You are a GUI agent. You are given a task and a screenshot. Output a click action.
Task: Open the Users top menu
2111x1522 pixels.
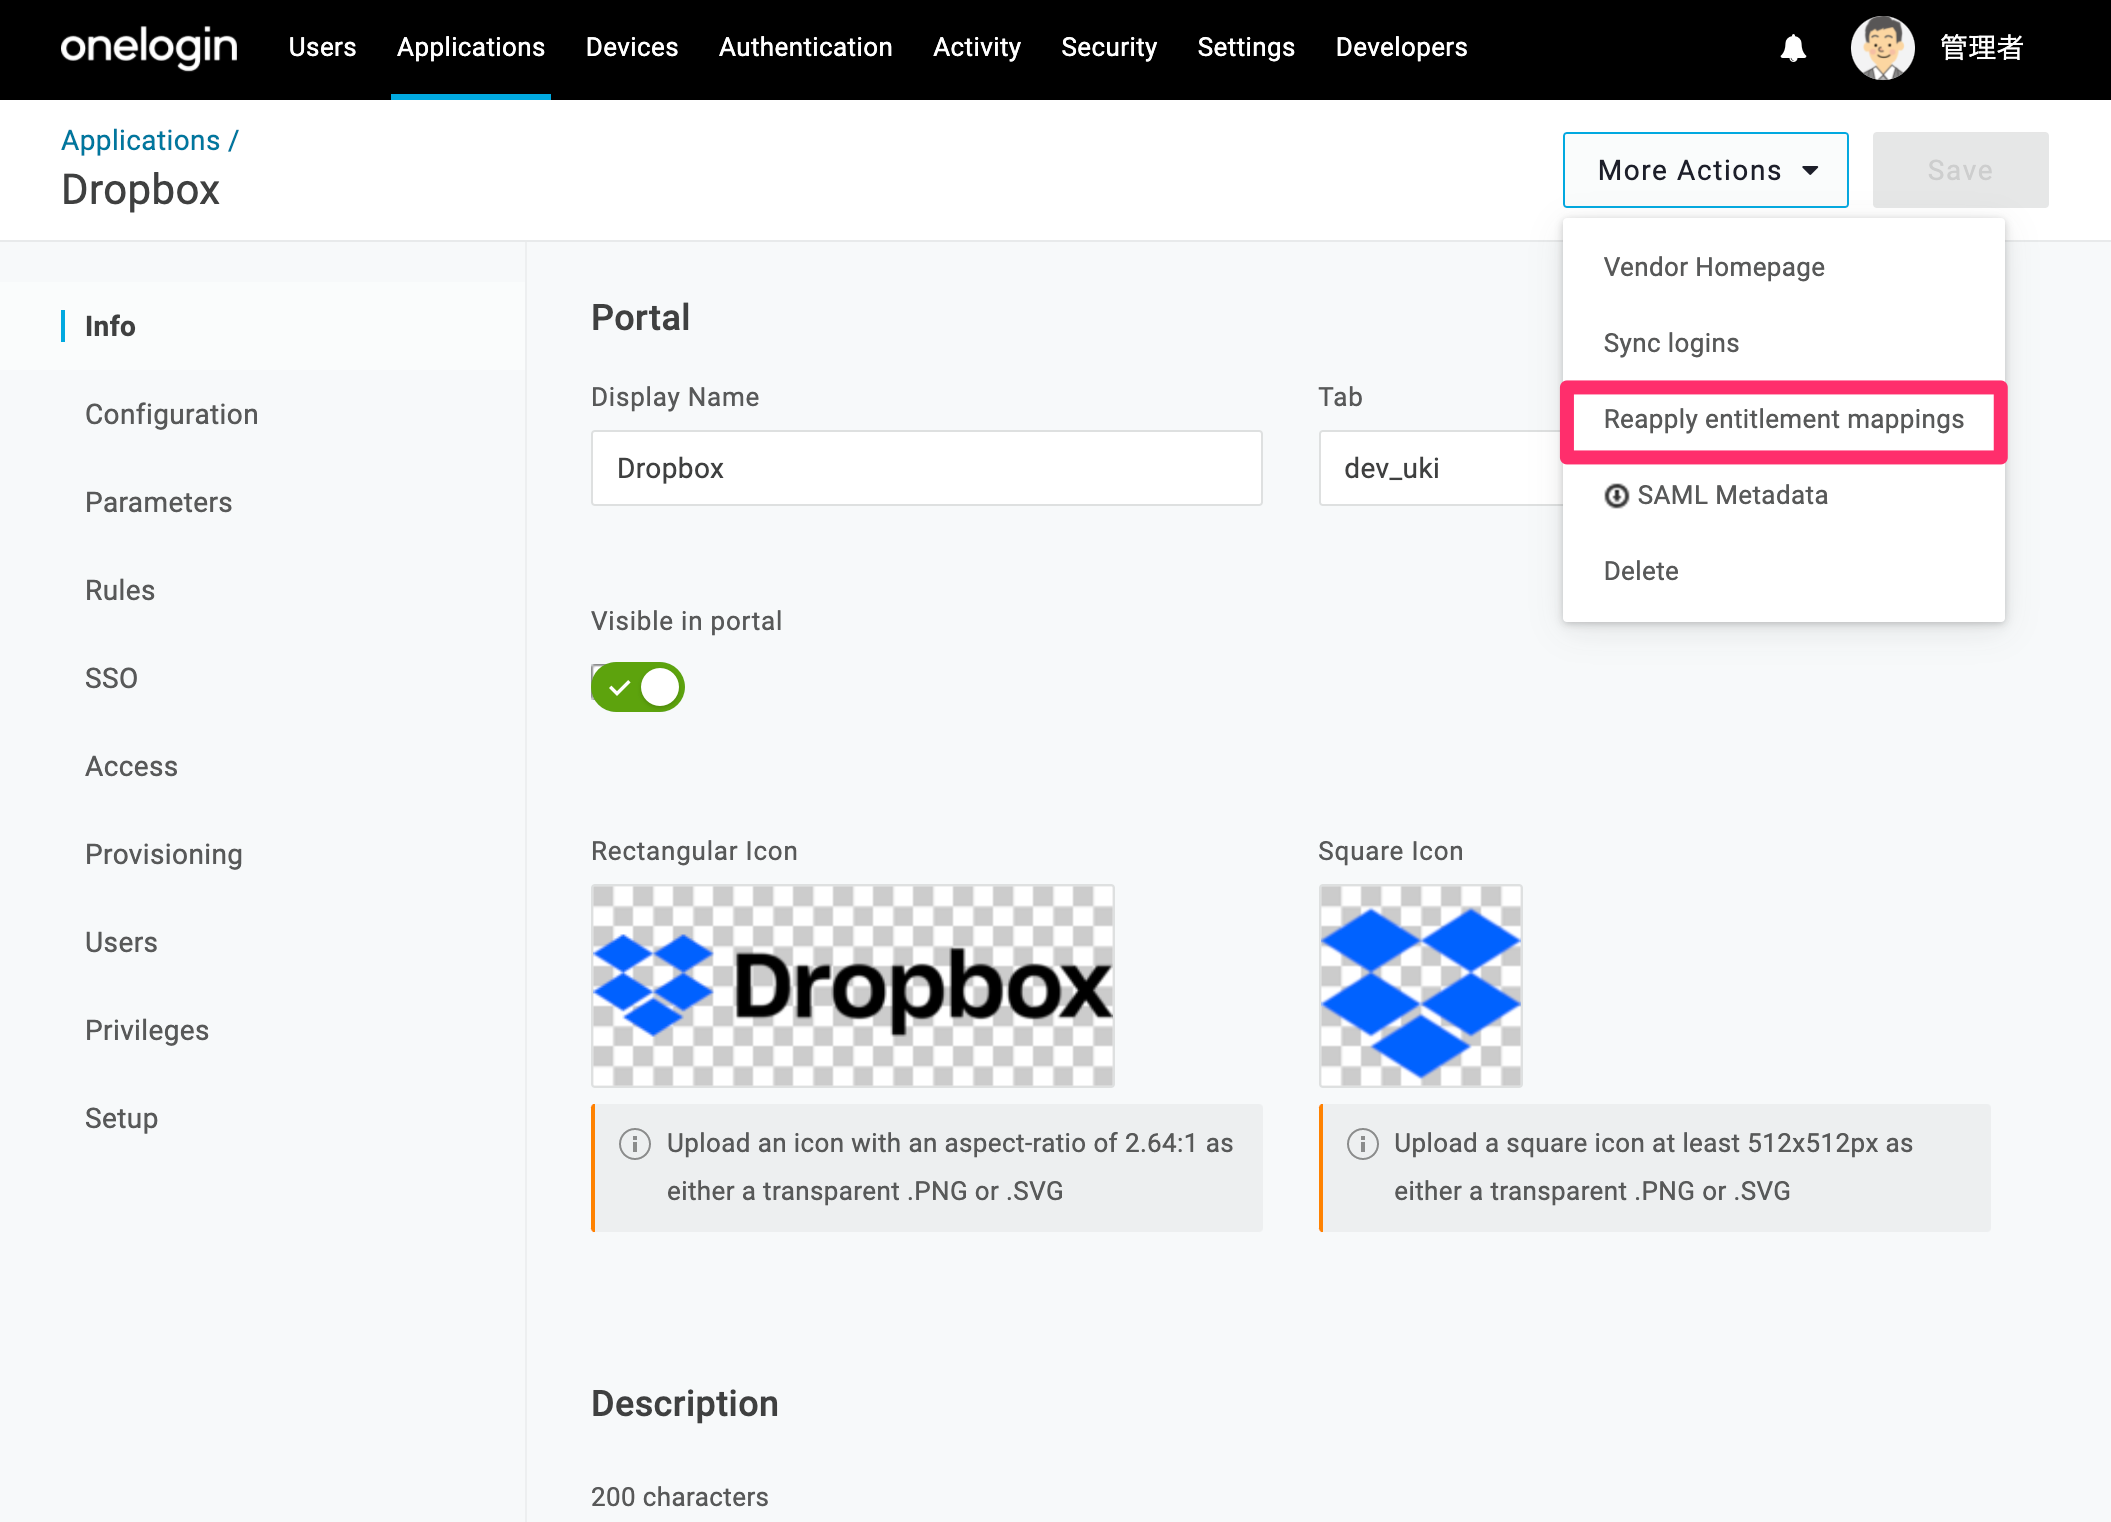click(322, 47)
